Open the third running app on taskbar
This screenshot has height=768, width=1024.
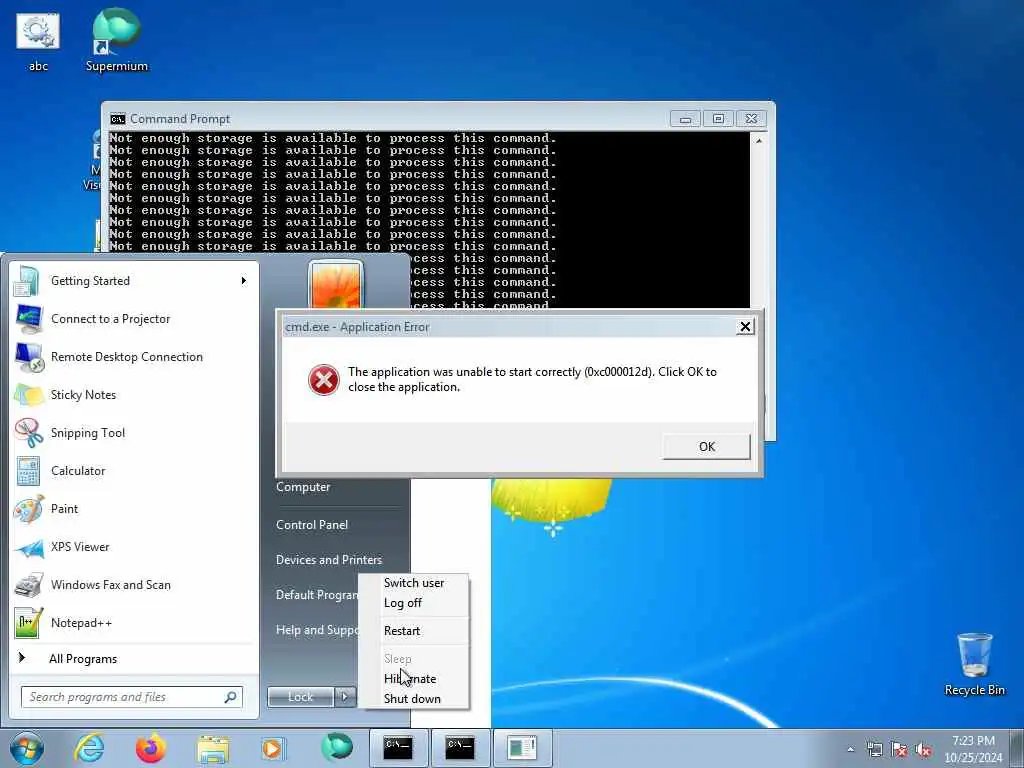522,748
